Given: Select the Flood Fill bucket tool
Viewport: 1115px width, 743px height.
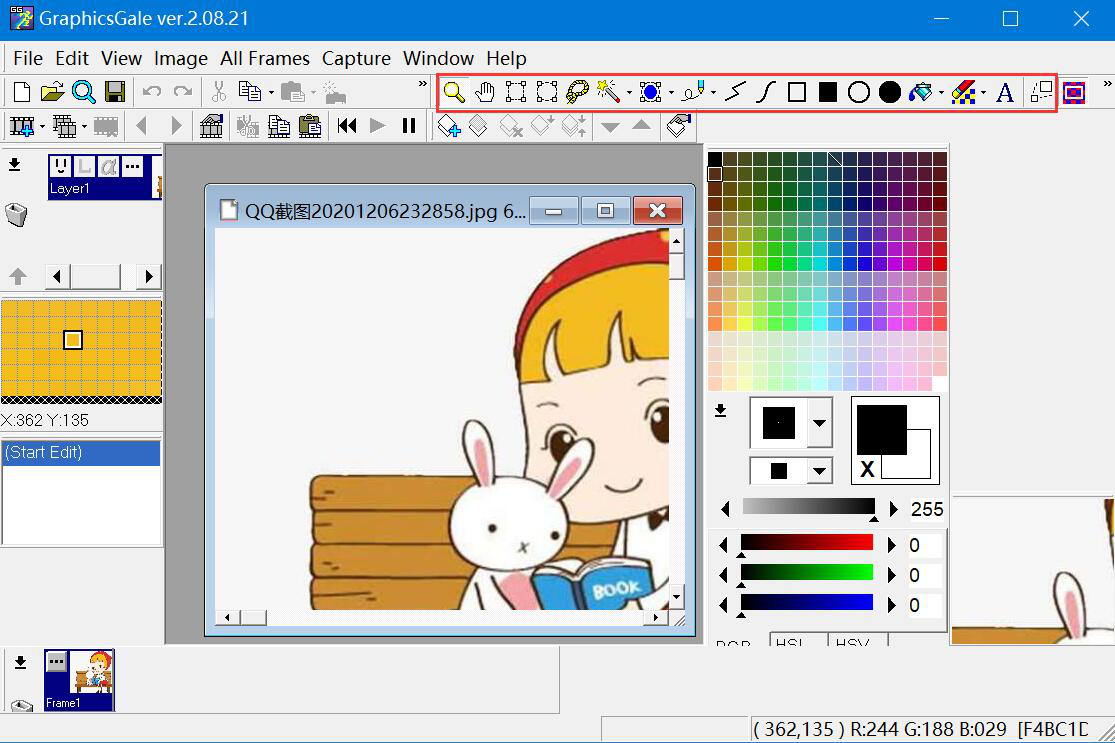Looking at the screenshot, I should (x=920, y=93).
